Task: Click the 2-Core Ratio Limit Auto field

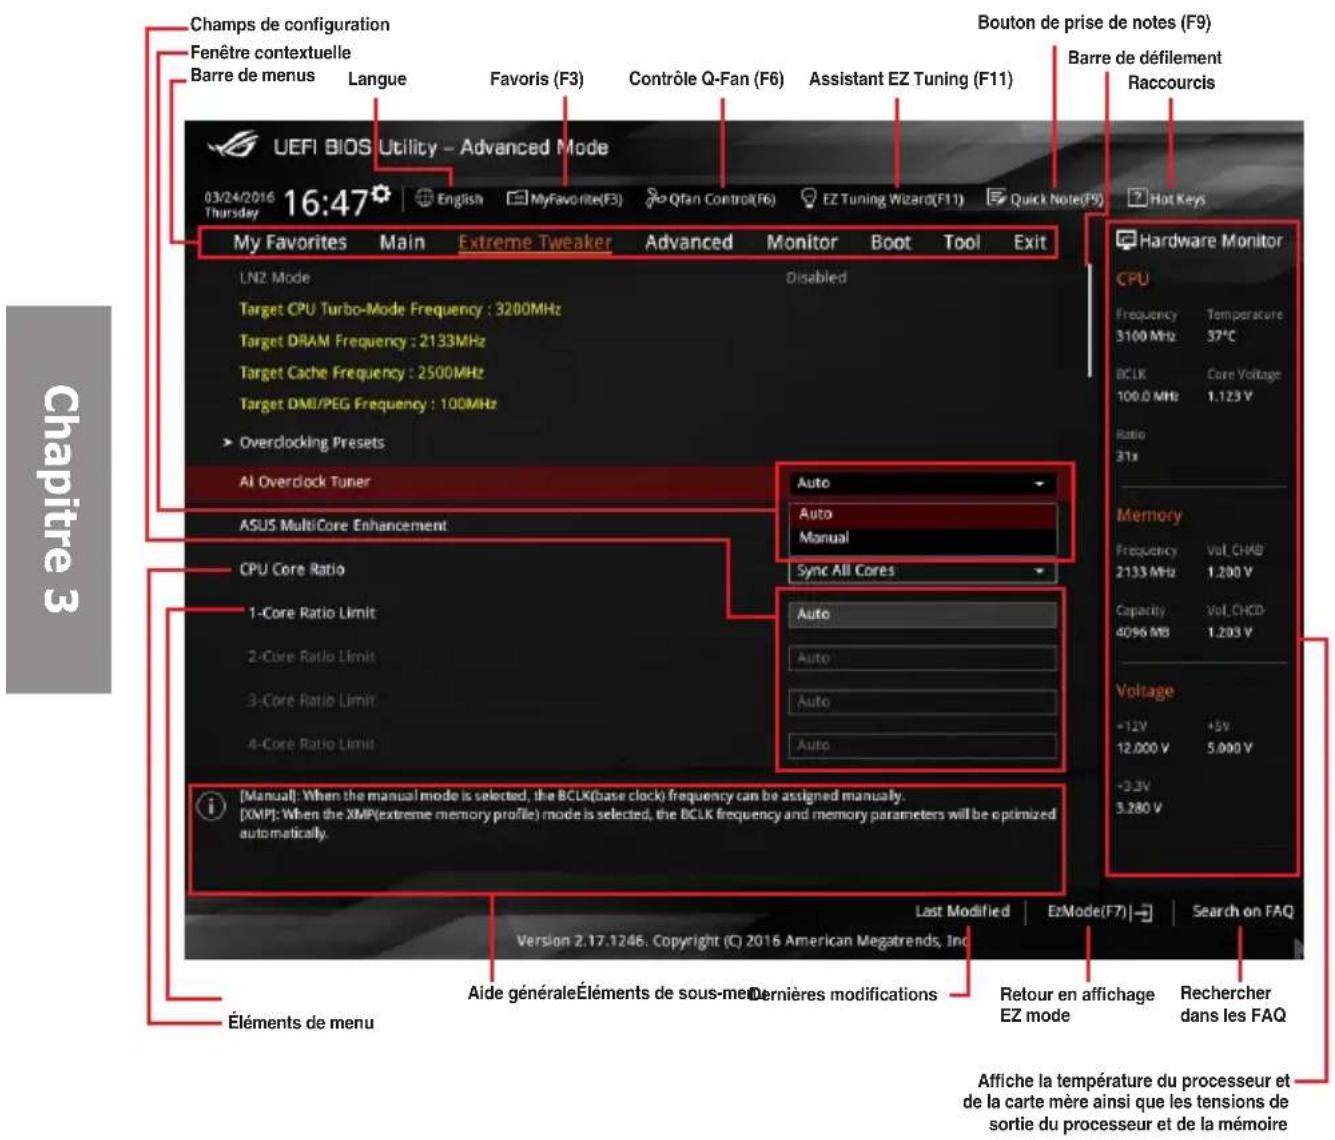Action: point(922,658)
